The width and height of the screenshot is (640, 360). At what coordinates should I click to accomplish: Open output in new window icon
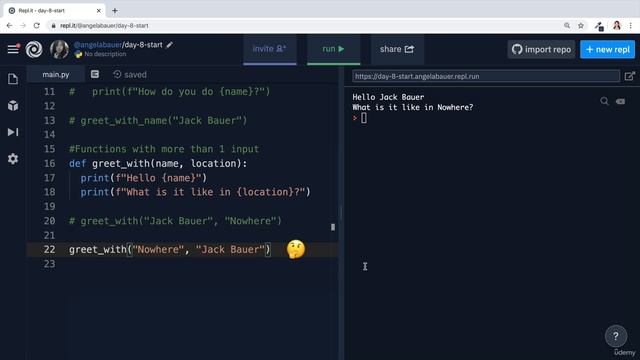629,76
